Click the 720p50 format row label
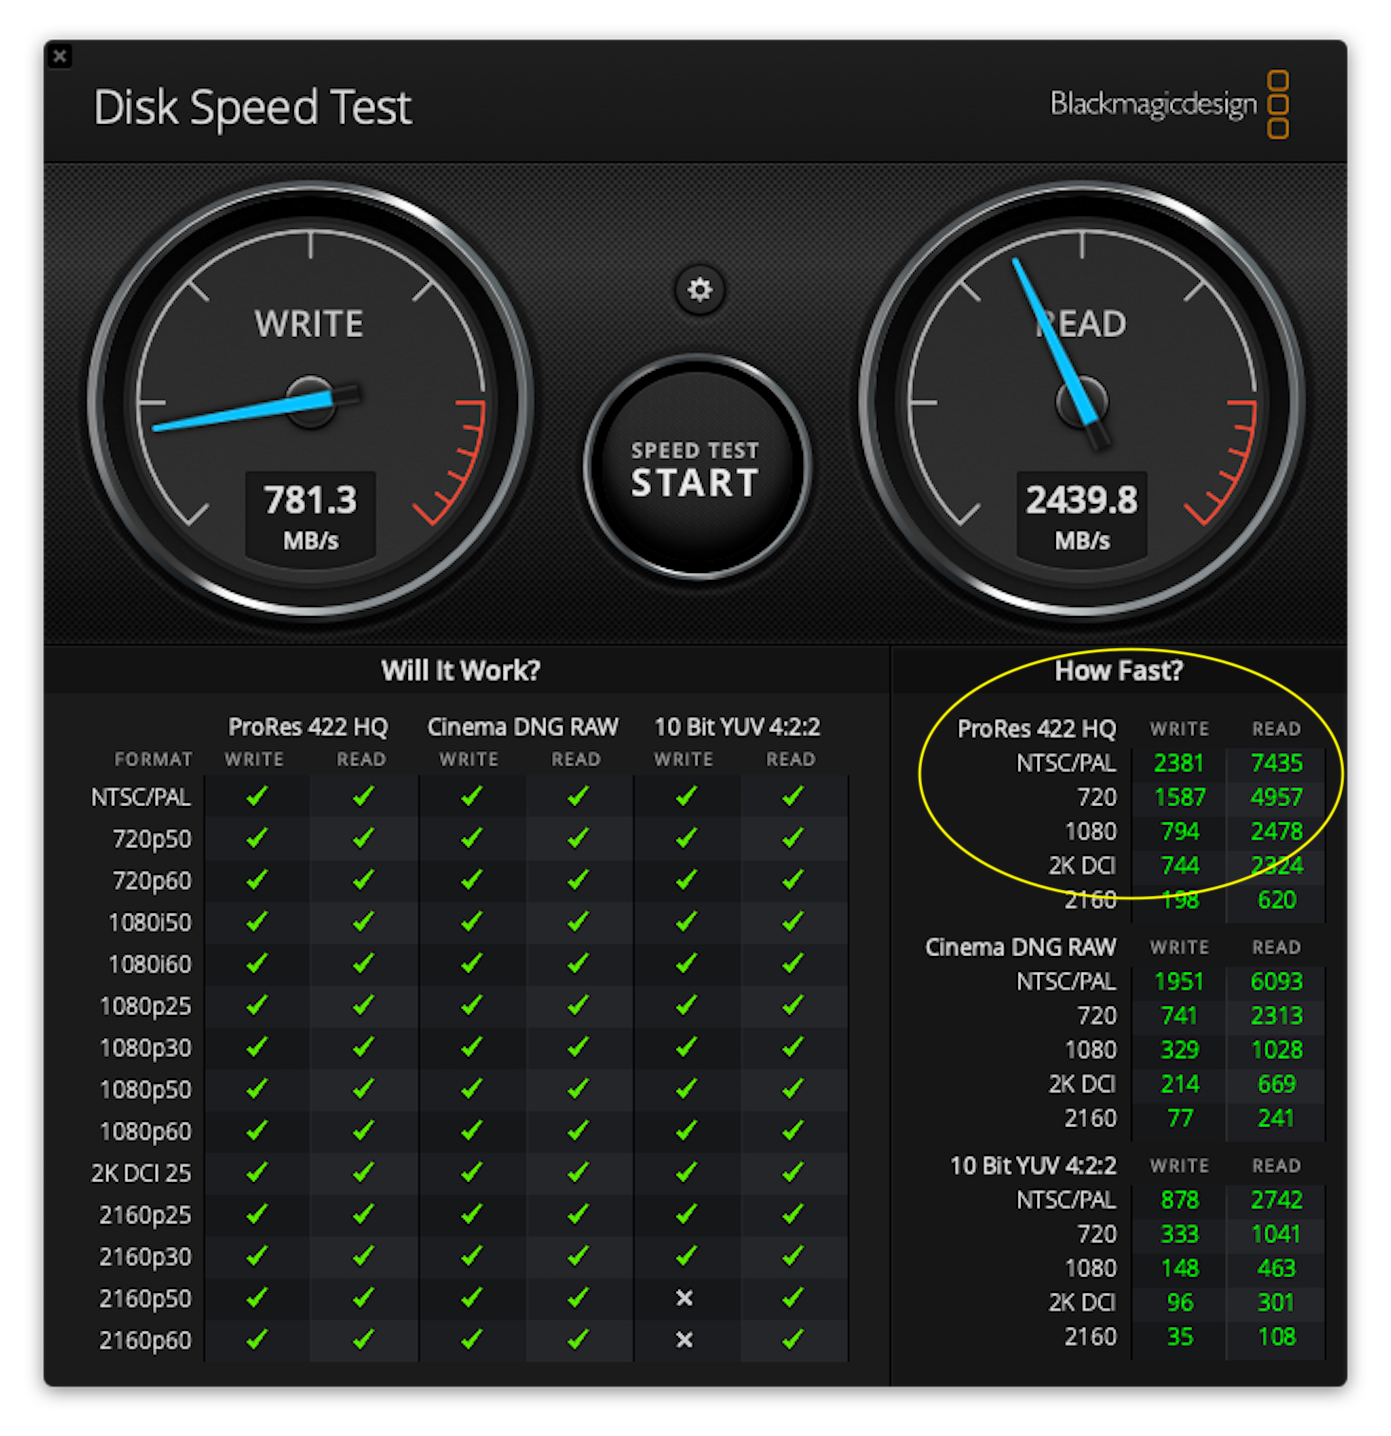This screenshot has width=1391, height=1436. [152, 839]
